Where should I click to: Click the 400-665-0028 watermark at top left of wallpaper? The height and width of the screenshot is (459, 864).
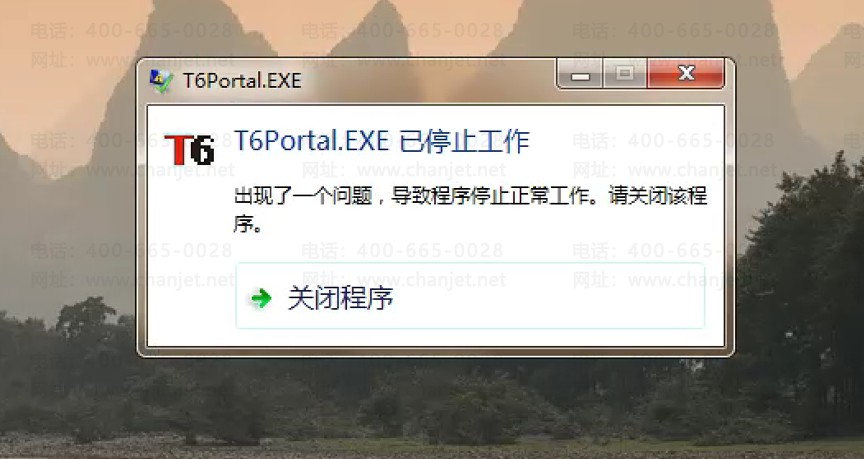[159, 30]
